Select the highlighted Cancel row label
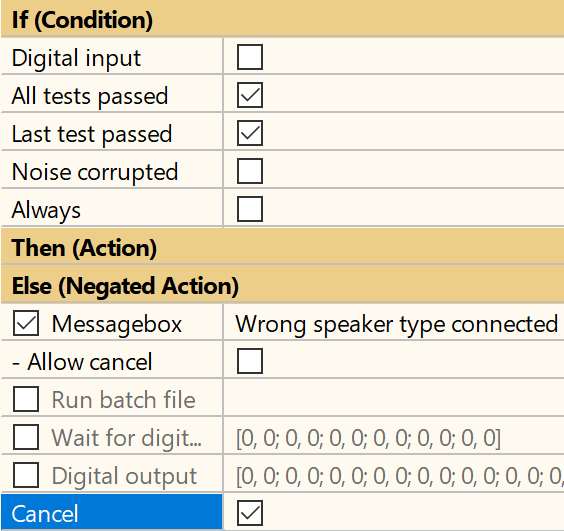This screenshot has height=531, width=564. 112,513
